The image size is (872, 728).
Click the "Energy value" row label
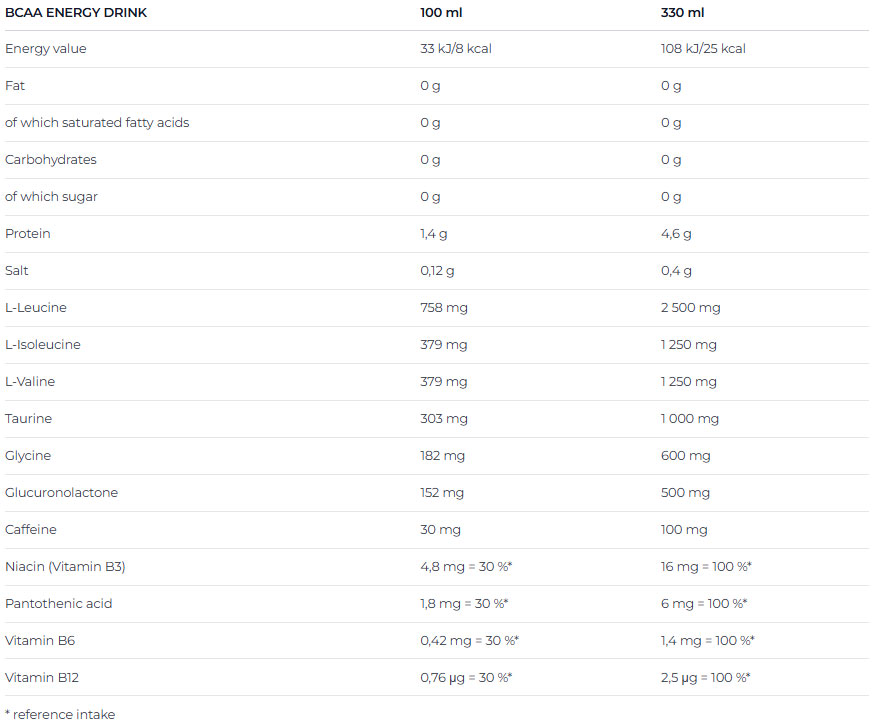(x=46, y=49)
